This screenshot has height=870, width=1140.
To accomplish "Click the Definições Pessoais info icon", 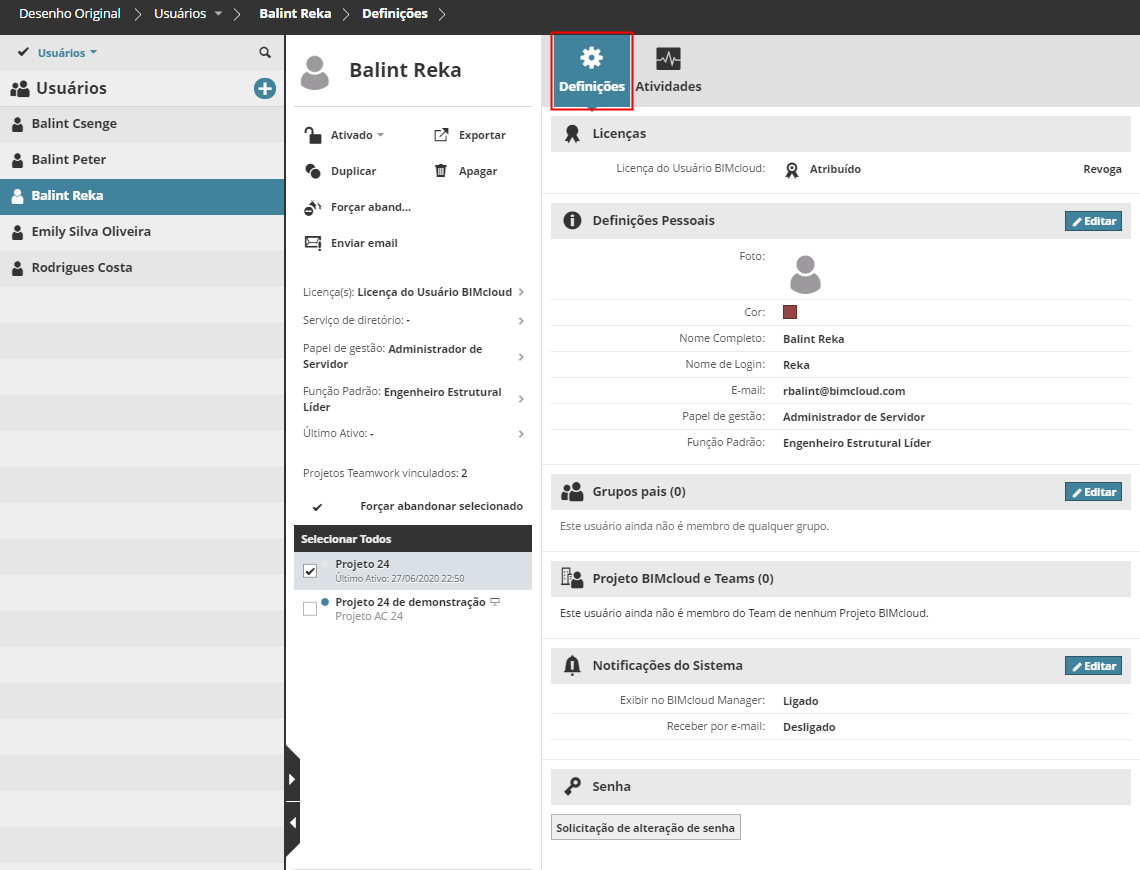I will 572,220.
